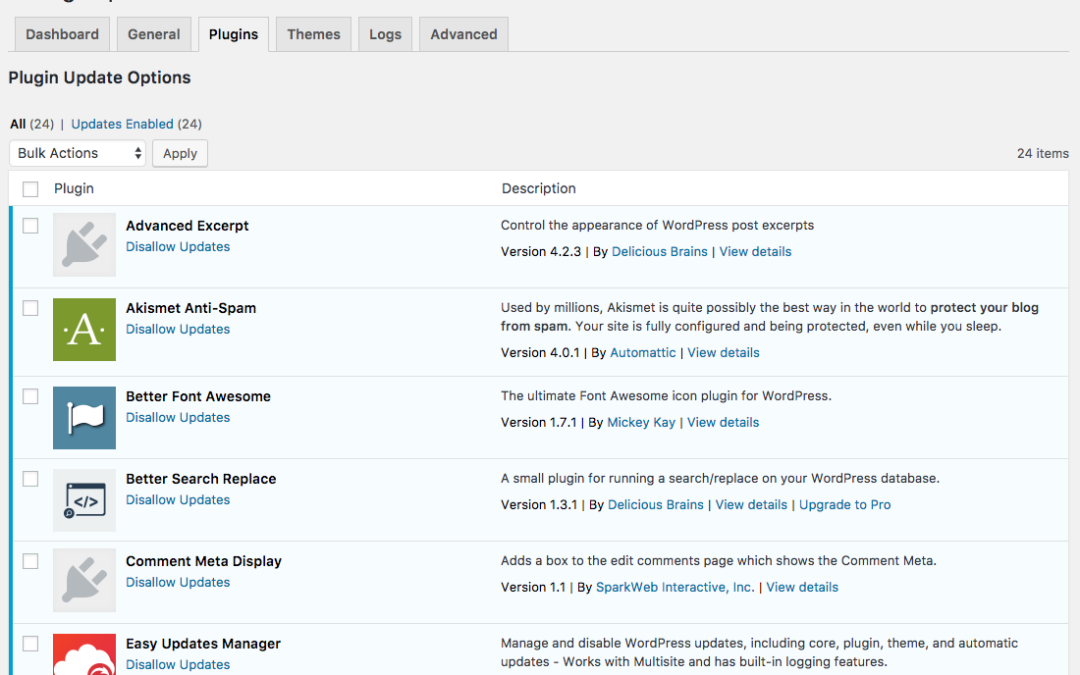Click the Apply button
The height and width of the screenshot is (675, 1080).
click(x=180, y=153)
